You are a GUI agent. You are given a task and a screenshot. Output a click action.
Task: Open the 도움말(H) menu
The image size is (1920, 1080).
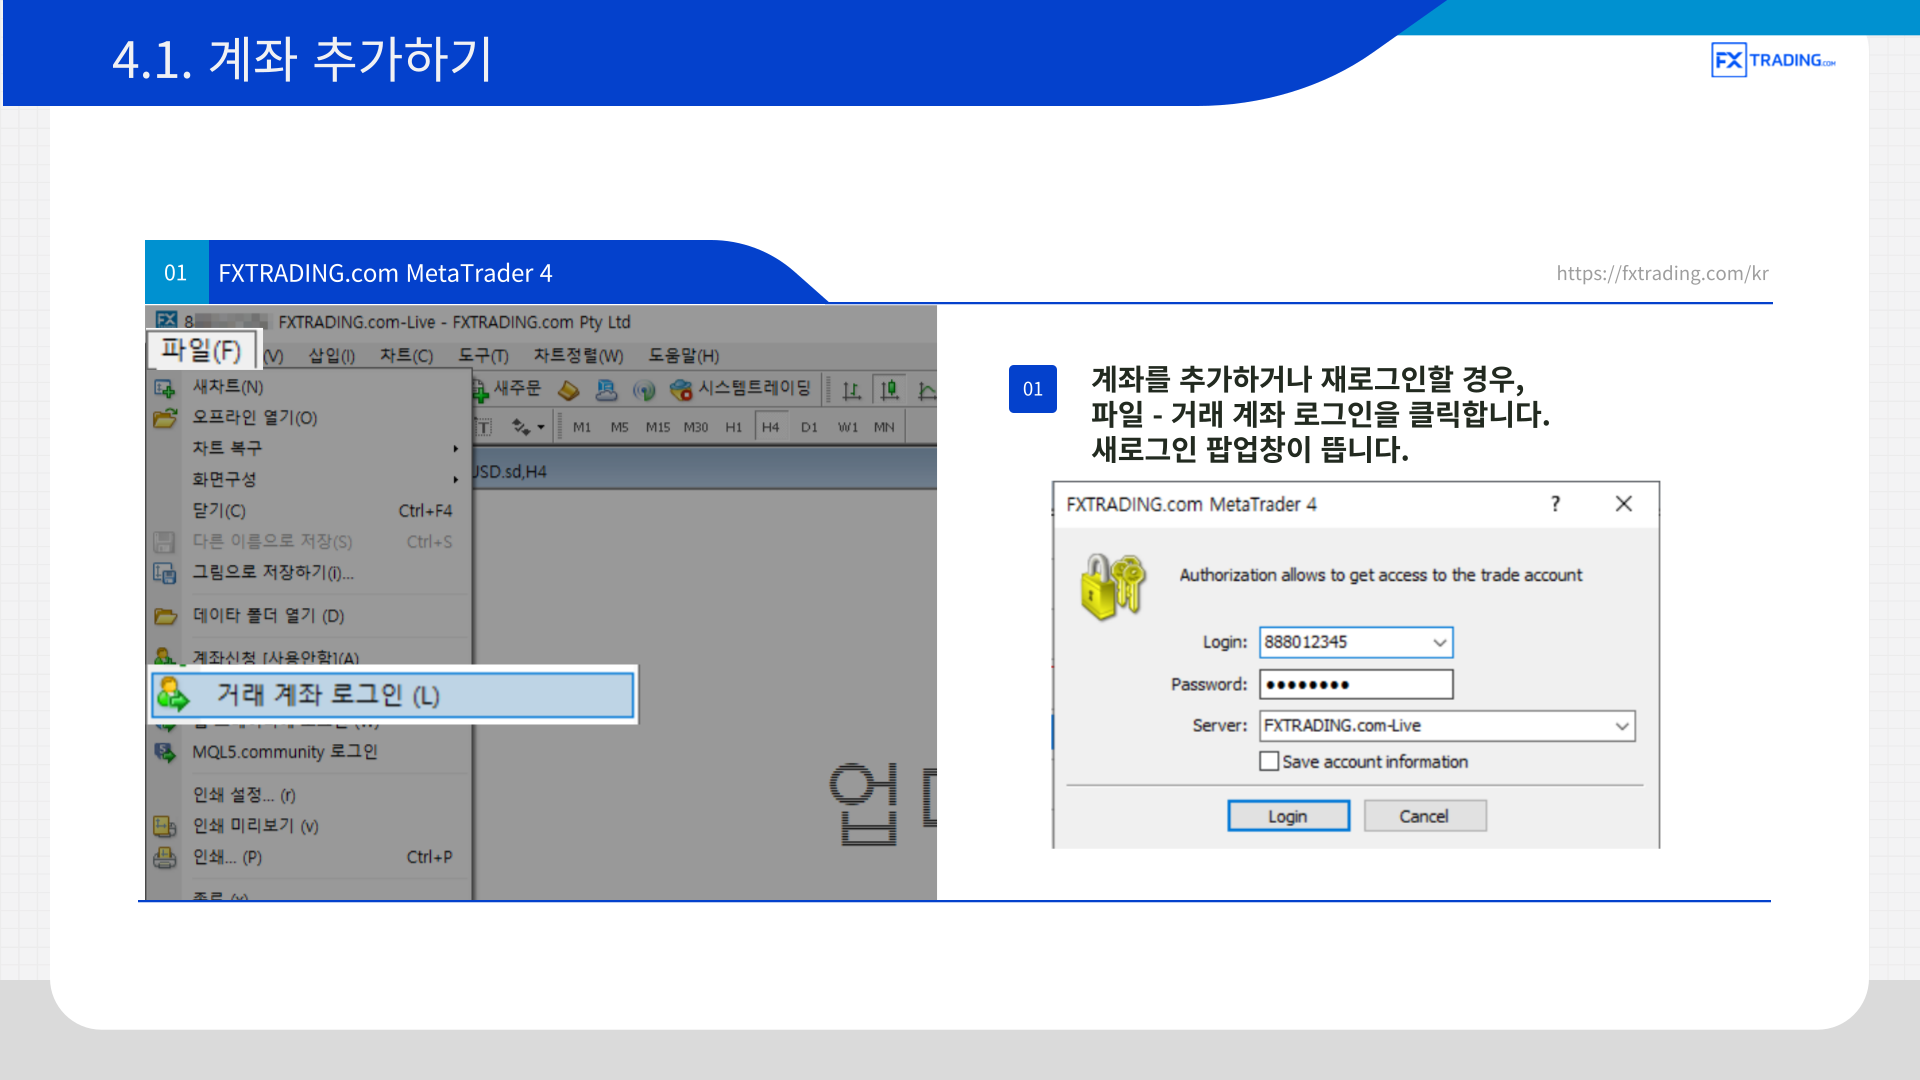tap(684, 356)
